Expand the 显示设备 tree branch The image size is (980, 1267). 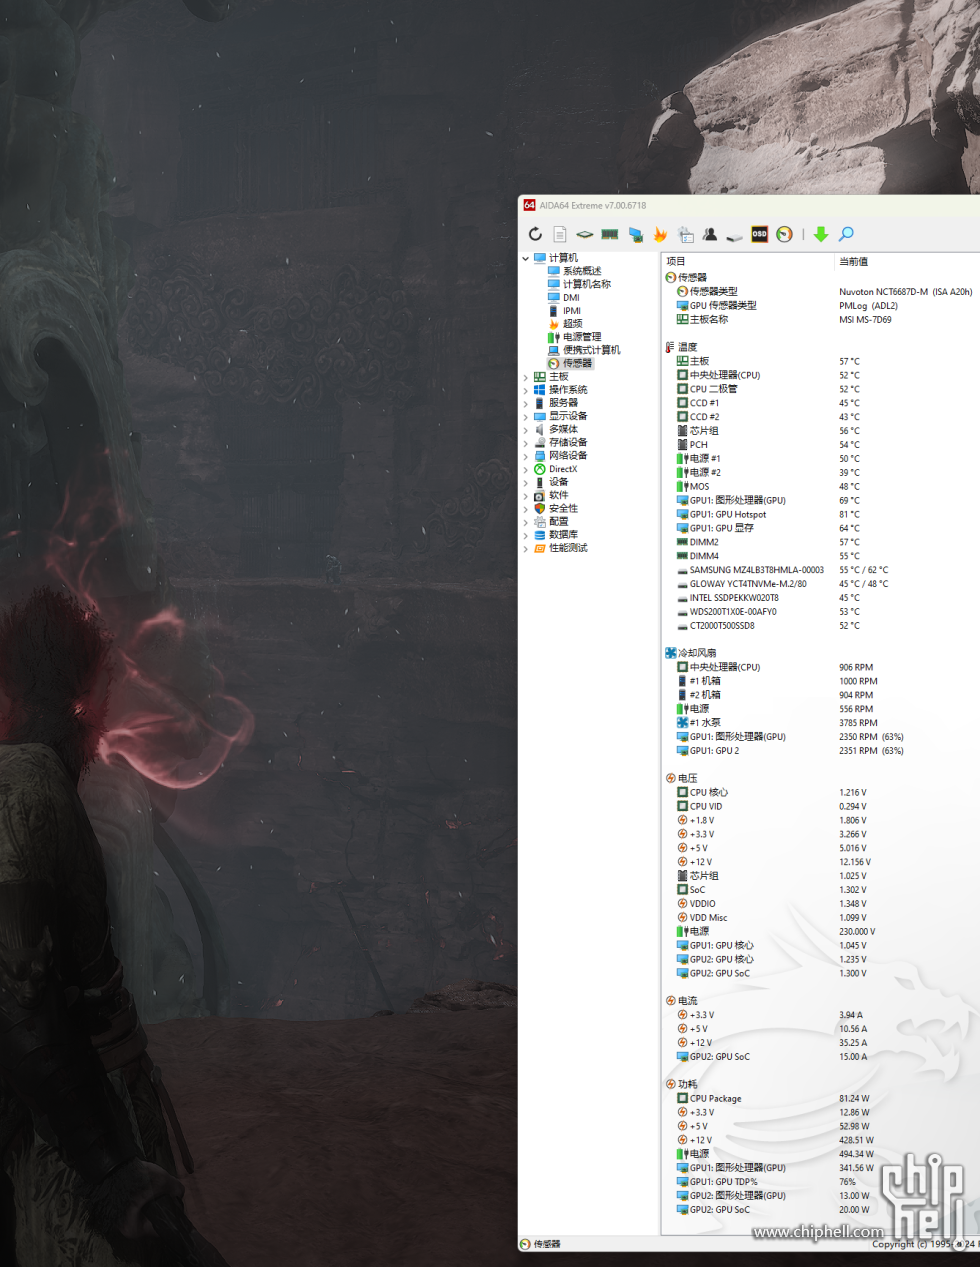[x=526, y=416]
